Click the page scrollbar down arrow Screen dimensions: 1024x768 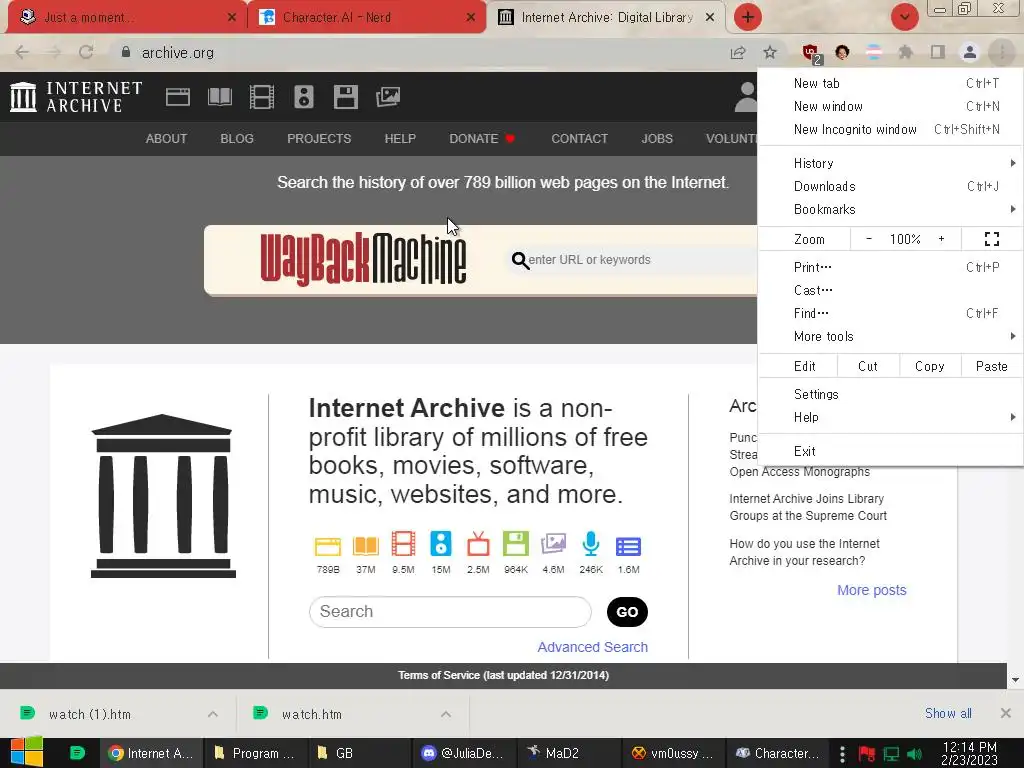tap(1015, 680)
